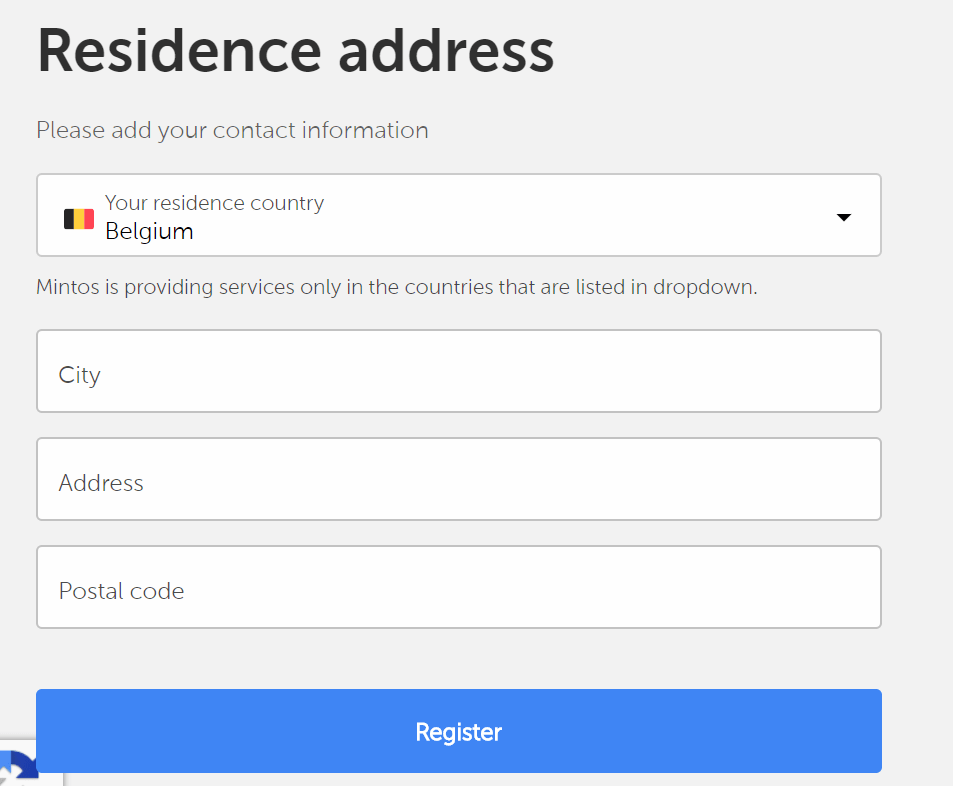Click 'Please add your contact information' text
Screen dimensions: 953x786
click(x=232, y=130)
